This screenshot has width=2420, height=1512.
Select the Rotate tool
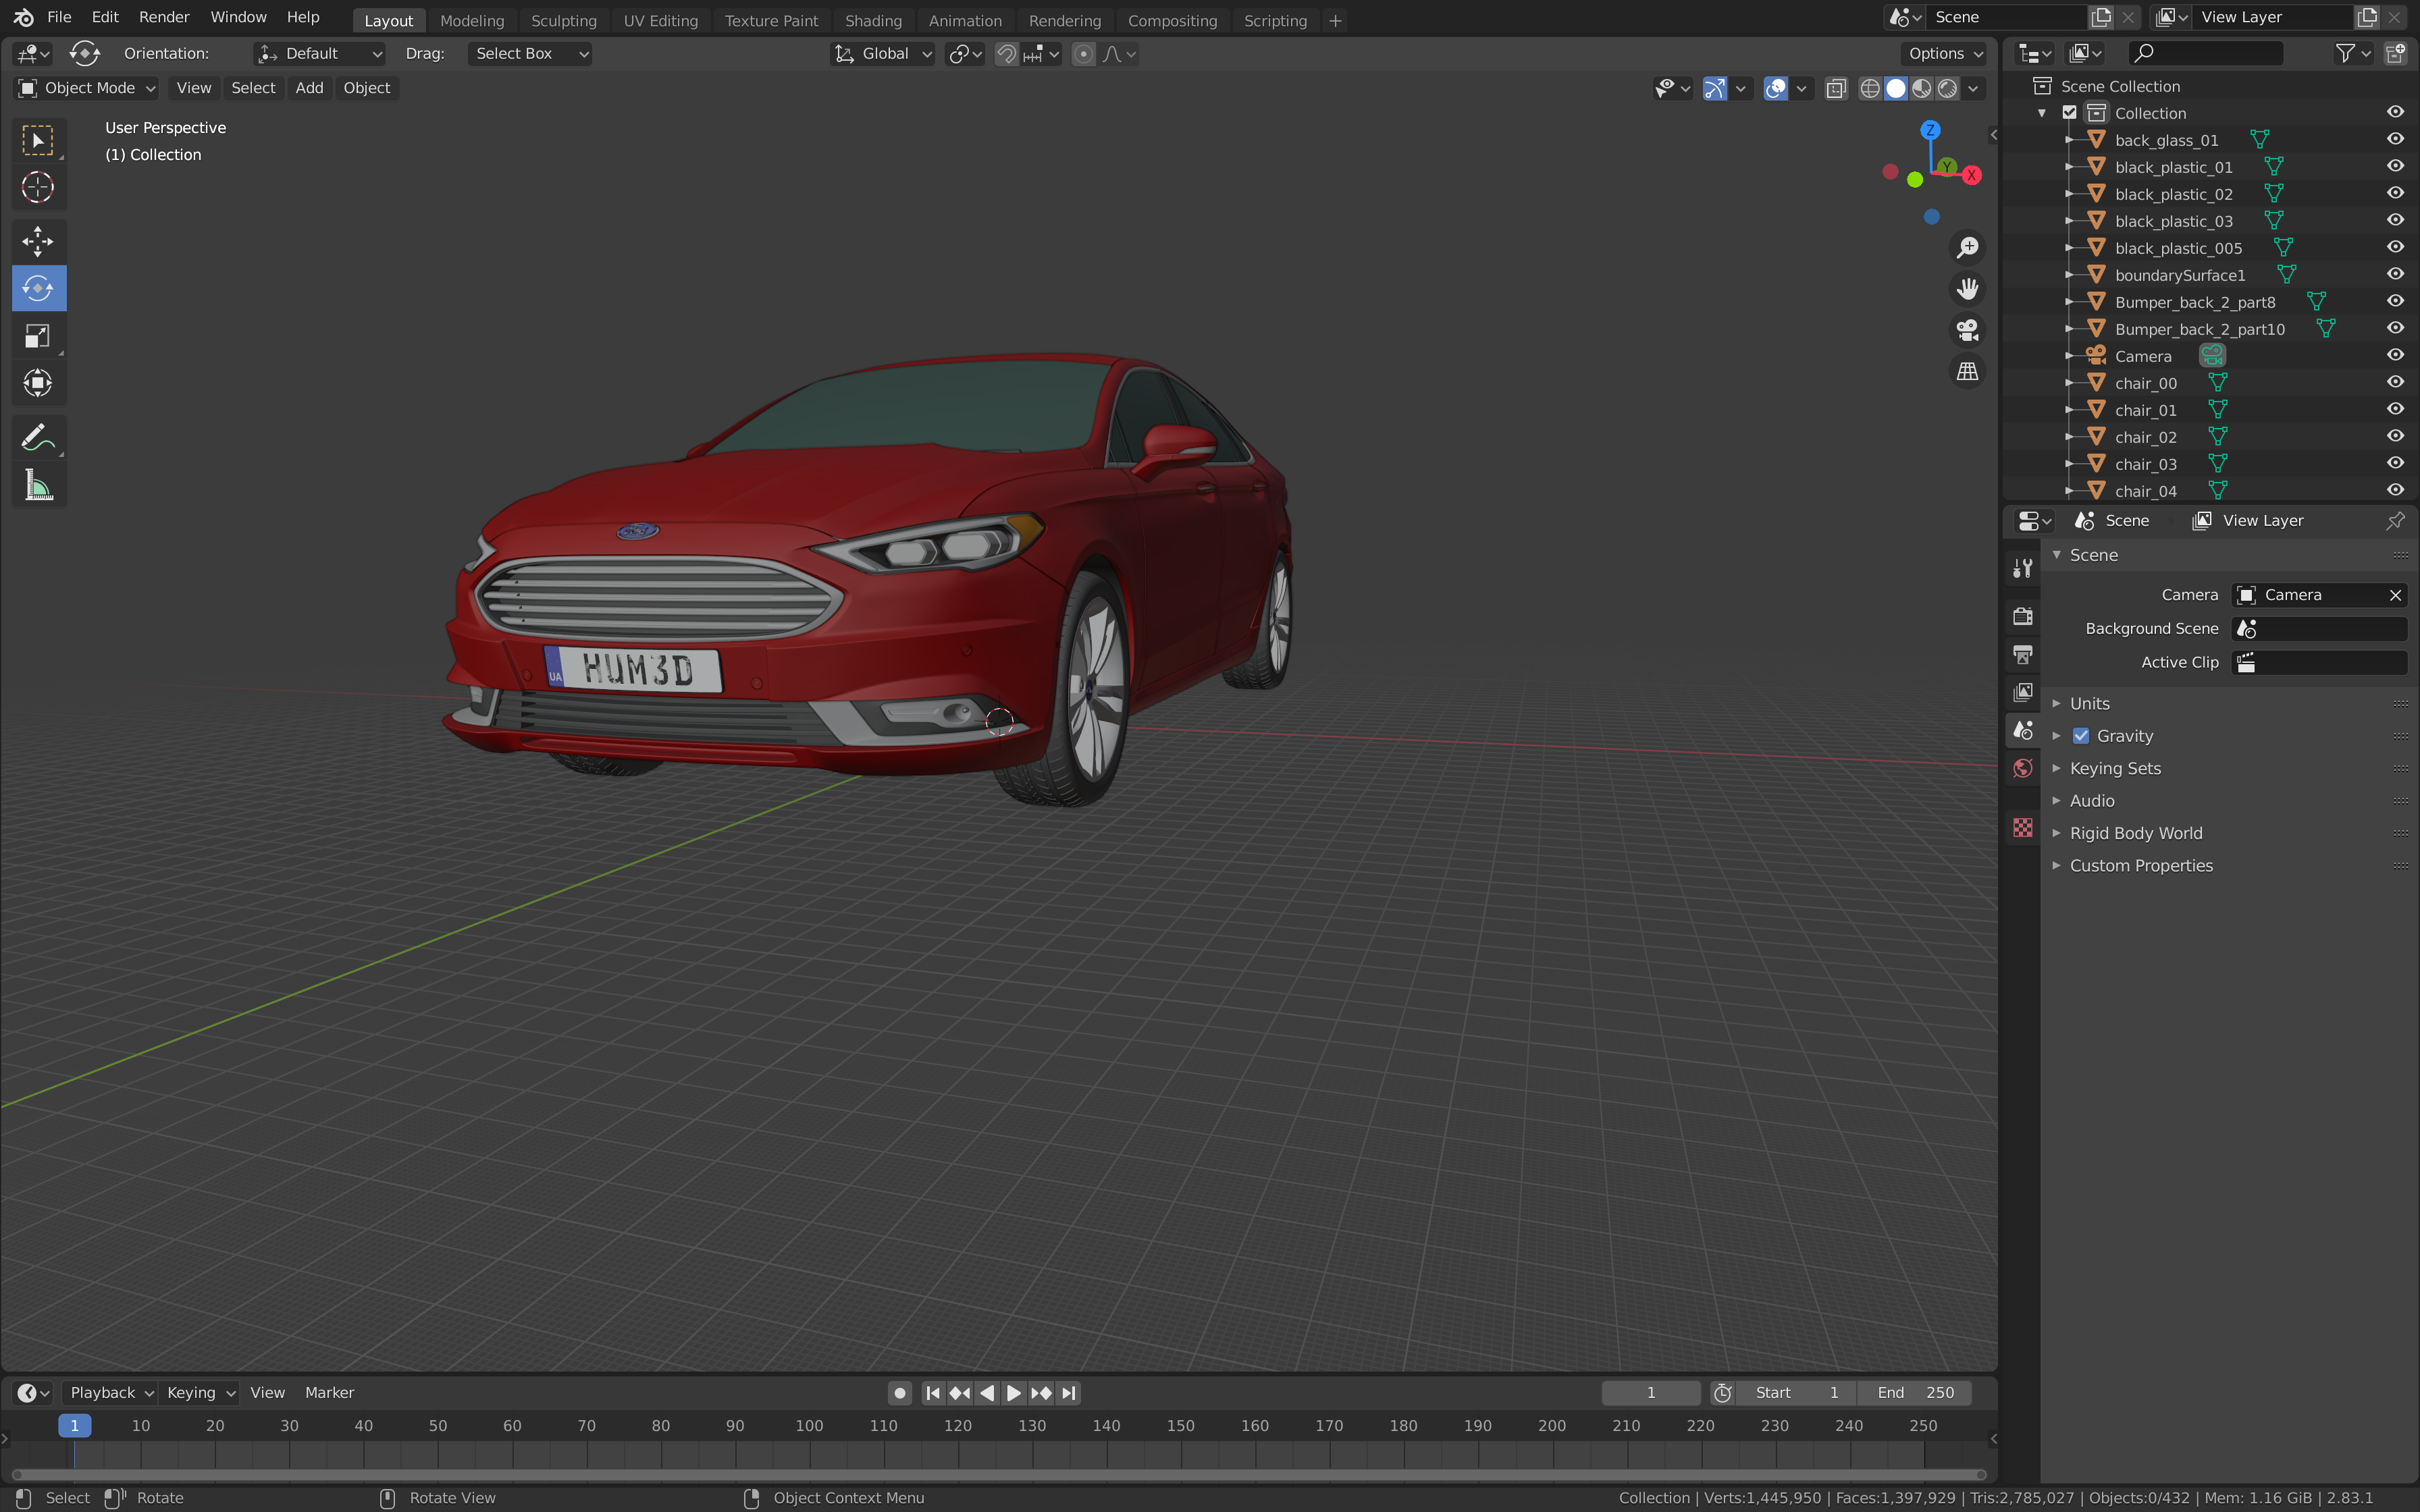(x=38, y=288)
